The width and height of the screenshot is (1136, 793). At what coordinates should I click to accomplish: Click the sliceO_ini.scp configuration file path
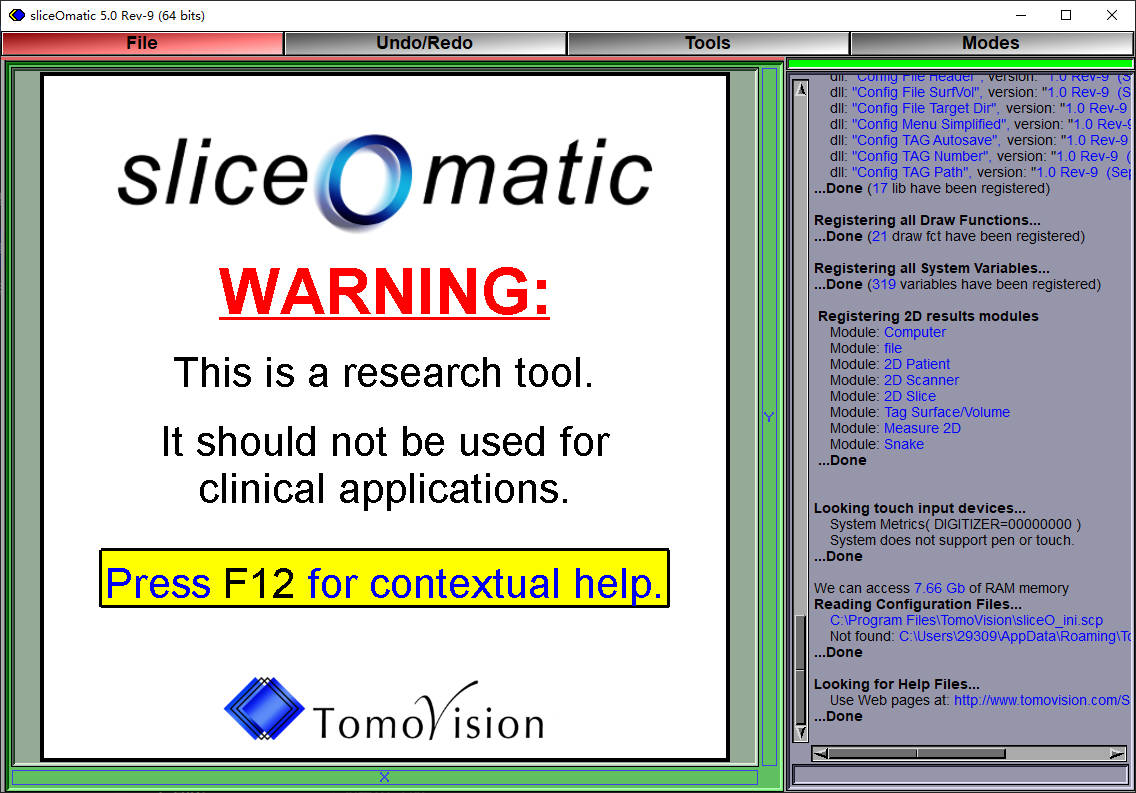(x=966, y=621)
